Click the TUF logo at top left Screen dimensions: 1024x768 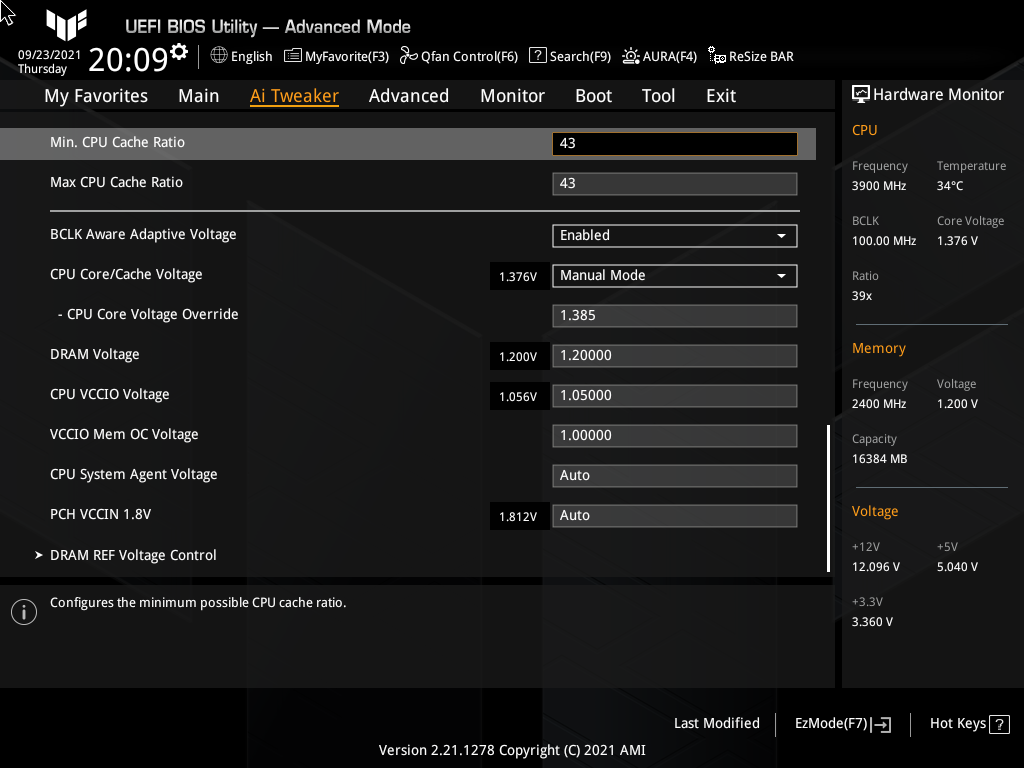pyautogui.click(x=66, y=24)
